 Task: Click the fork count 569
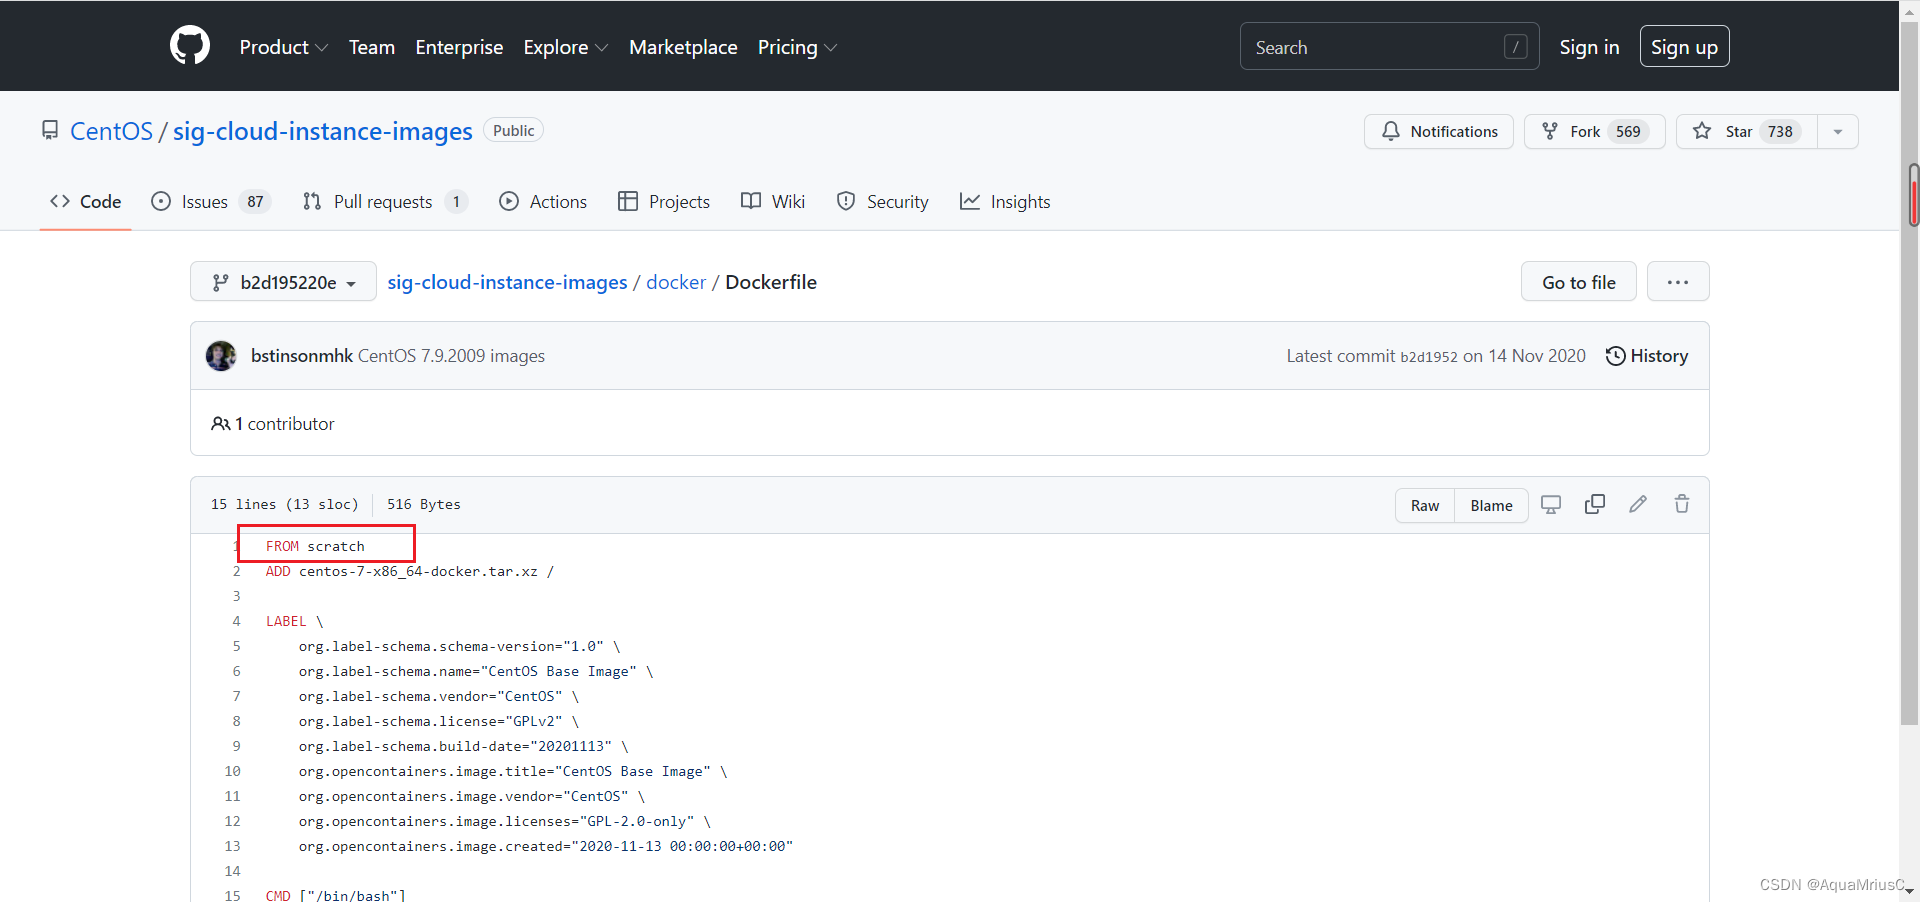point(1628,131)
